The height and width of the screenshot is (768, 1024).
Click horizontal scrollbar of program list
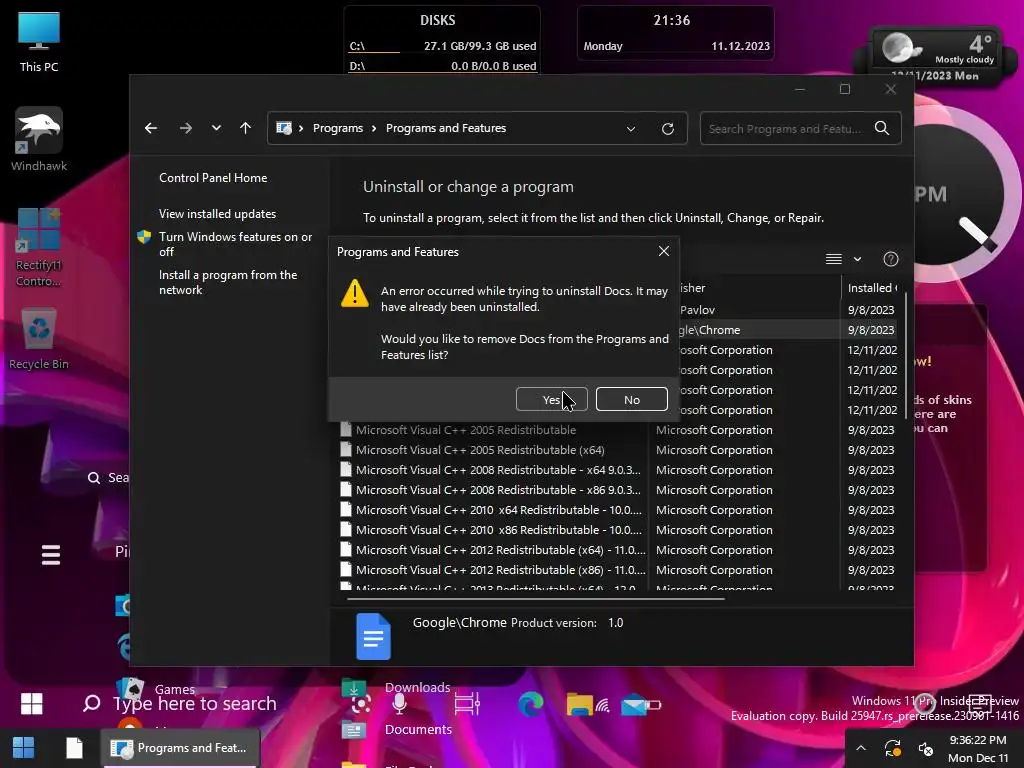point(536,598)
